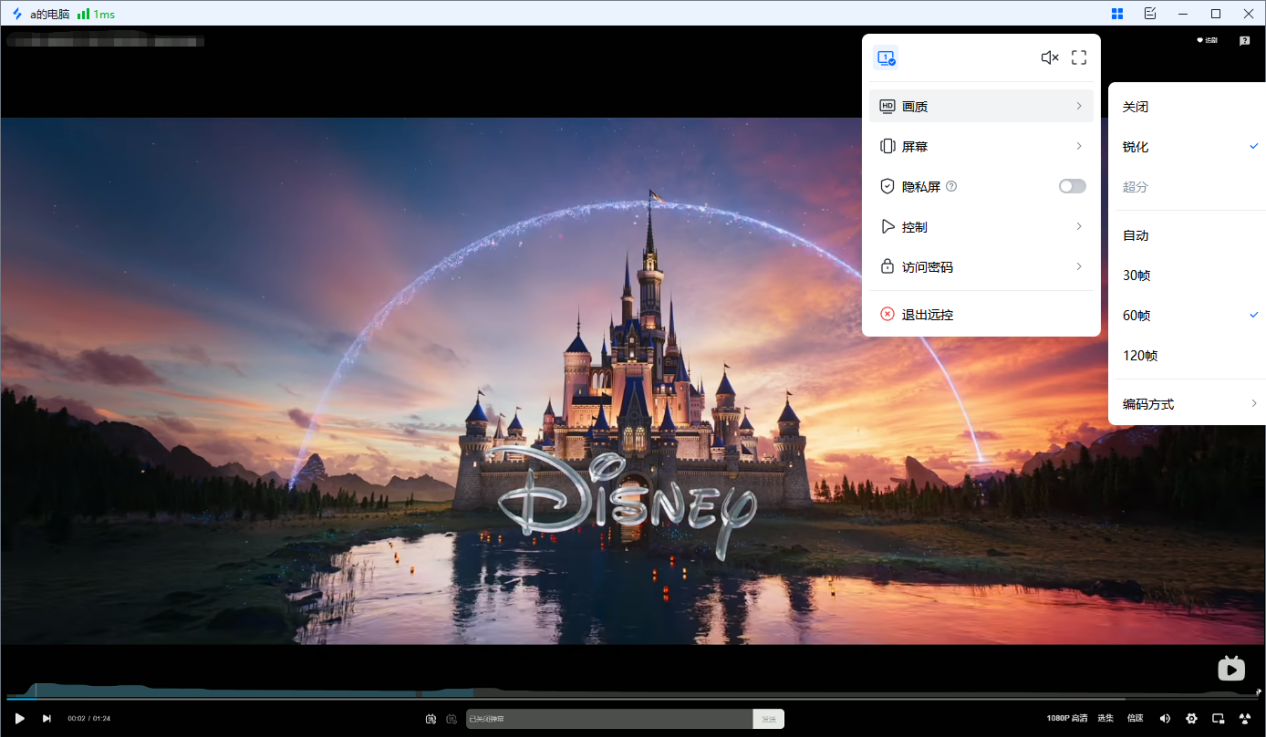This screenshot has height=737, width=1266.
Task: Expand the 屏幕 screen submenu
Action: click(x=980, y=146)
